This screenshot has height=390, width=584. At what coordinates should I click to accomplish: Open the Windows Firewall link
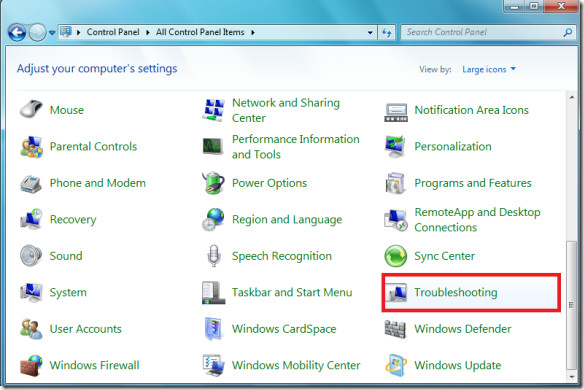click(95, 365)
